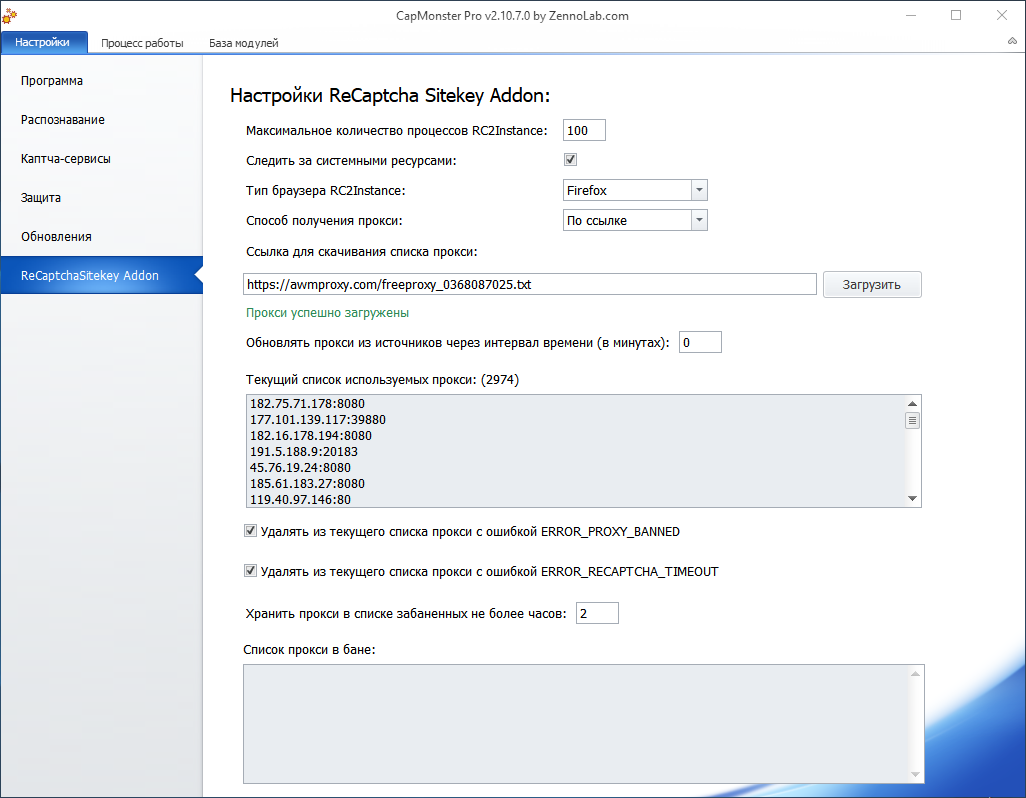Screen dimensions: 1026x798
Task: Open the browser type Firefox dropdown
Action: click(x=635, y=190)
